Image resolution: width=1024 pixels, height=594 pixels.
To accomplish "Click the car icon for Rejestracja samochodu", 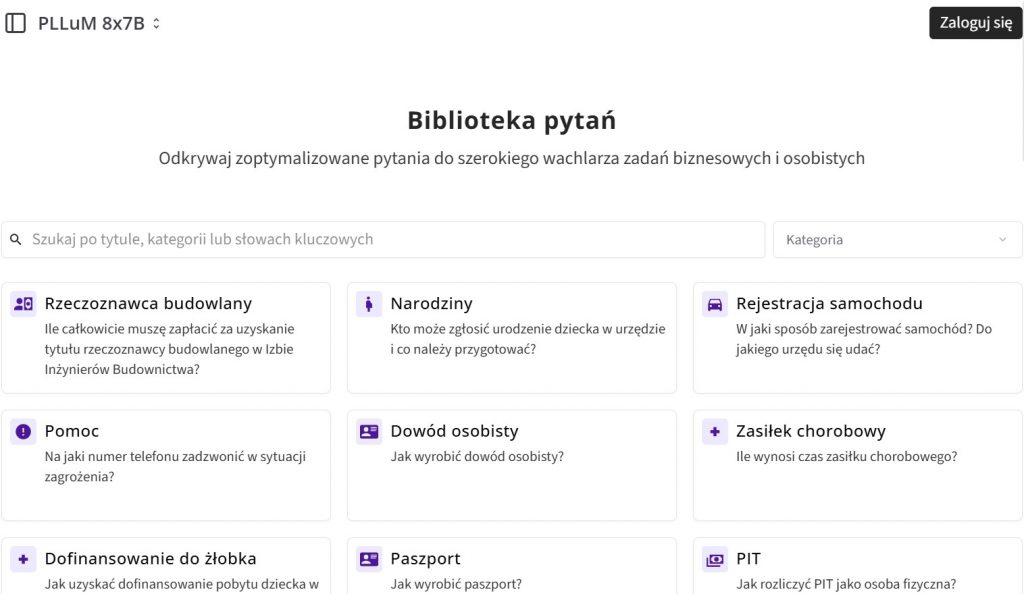I will coord(715,304).
